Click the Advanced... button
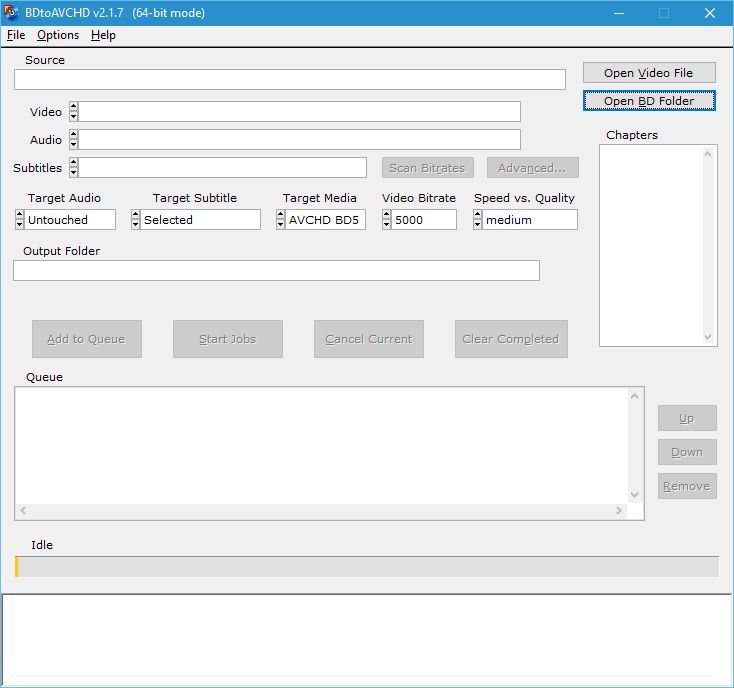This screenshot has height=688, width=734. click(x=532, y=168)
